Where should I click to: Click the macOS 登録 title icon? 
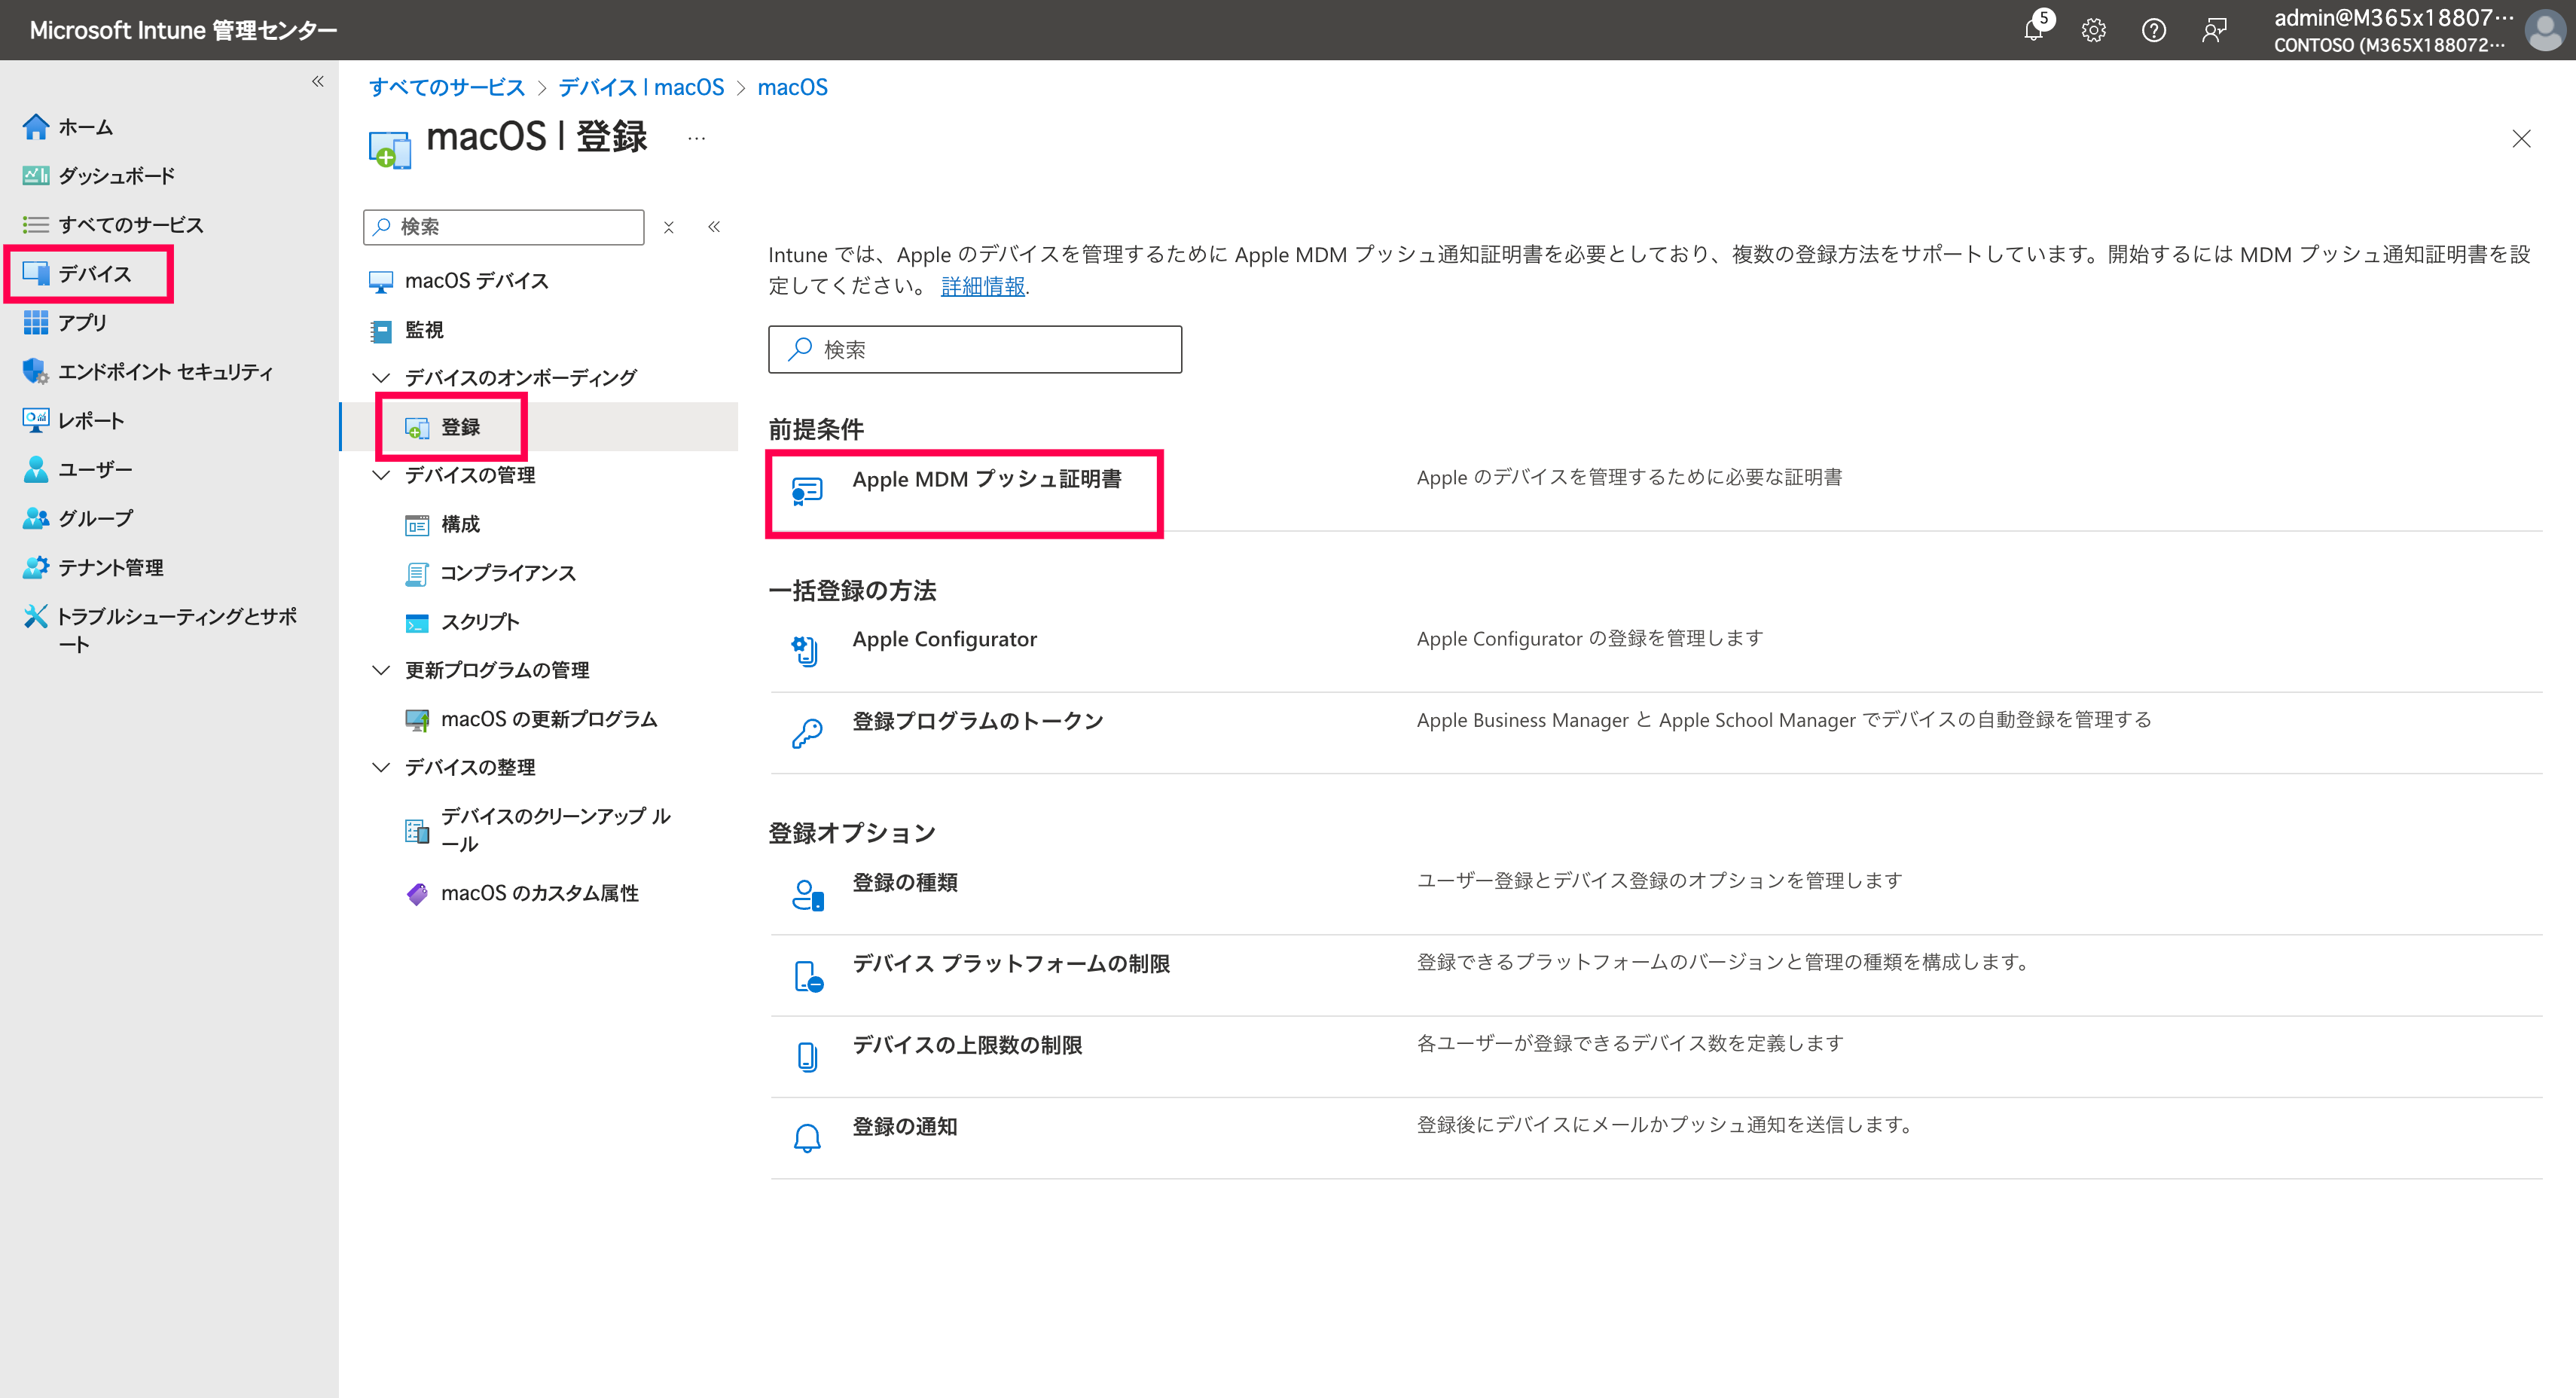389,150
